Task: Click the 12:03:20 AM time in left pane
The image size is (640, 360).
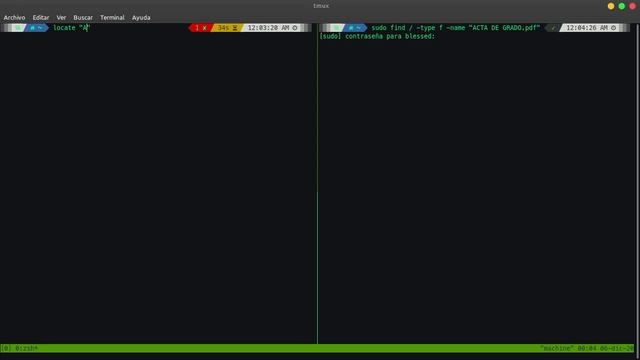Action: (268, 28)
